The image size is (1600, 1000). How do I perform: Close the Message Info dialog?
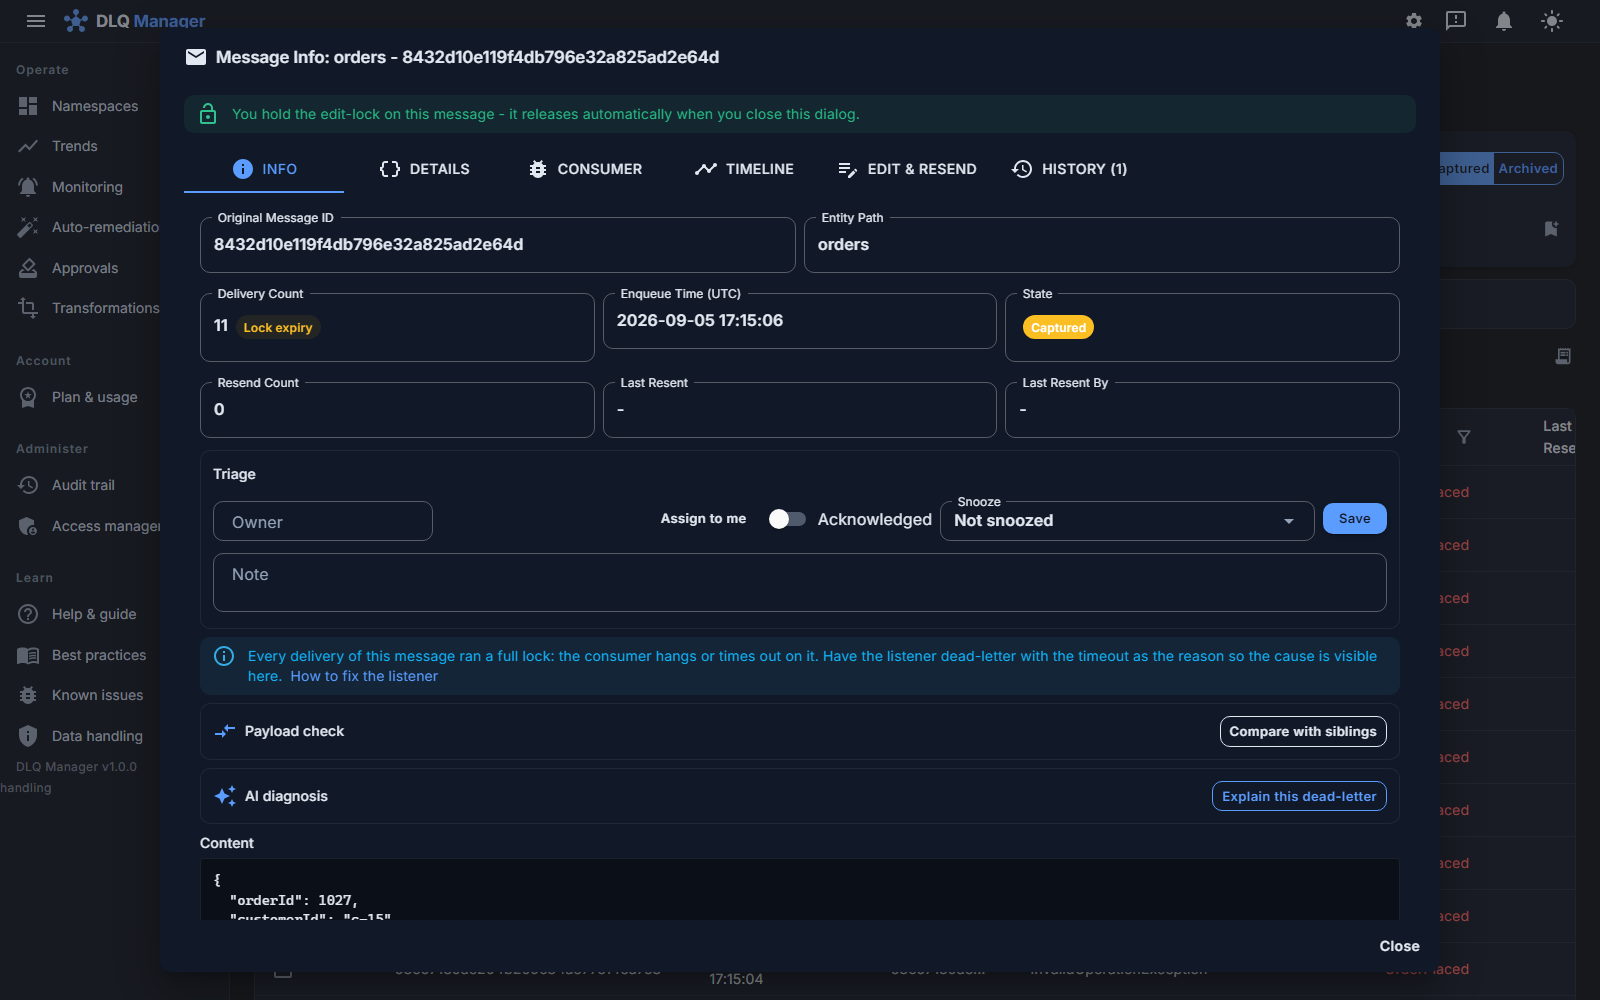(x=1399, y=946)
